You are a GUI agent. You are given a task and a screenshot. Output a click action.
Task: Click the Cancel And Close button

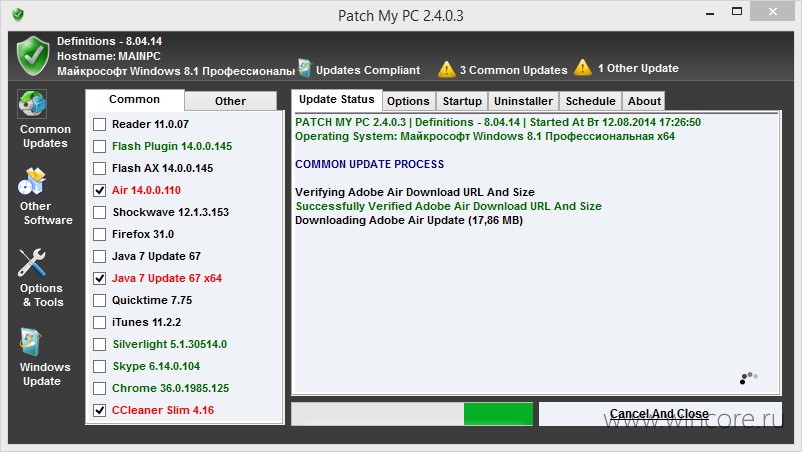pos(660,414)
